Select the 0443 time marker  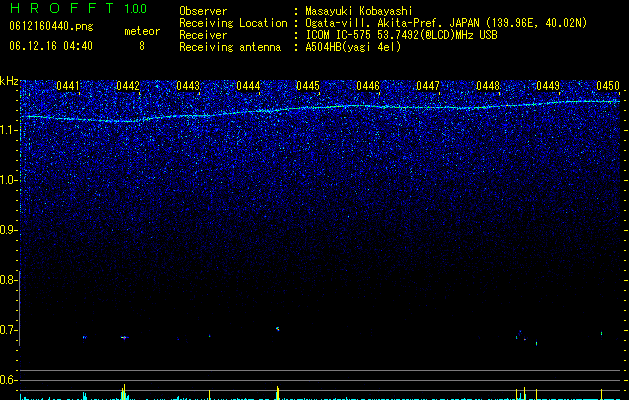188,86
